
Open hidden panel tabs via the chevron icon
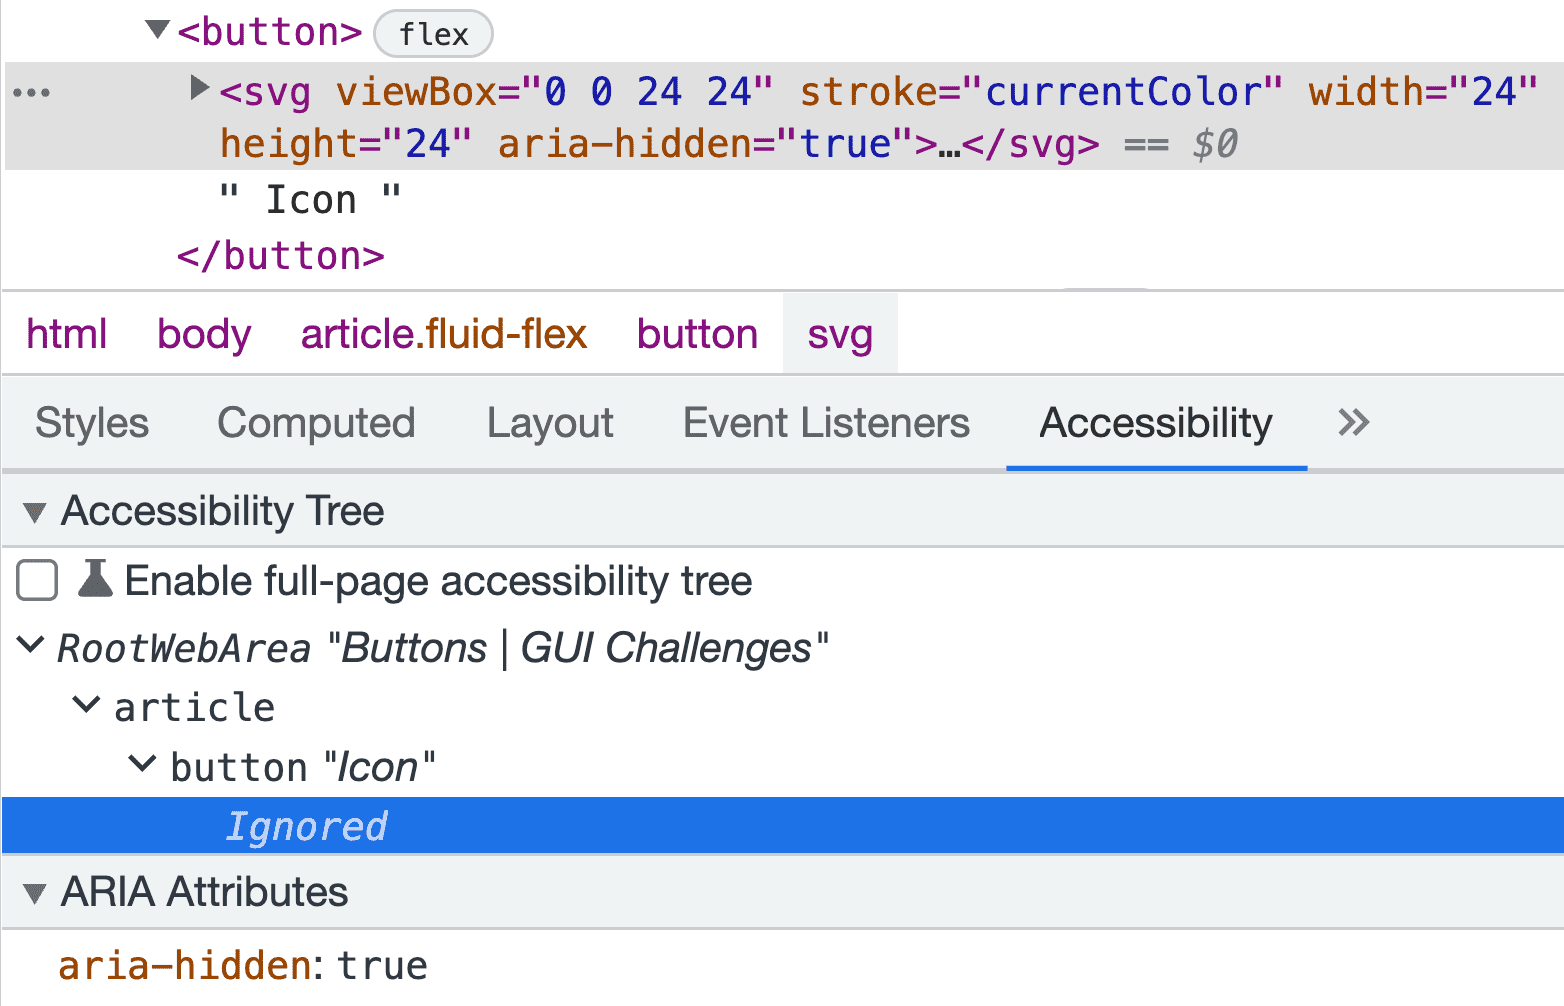point(1353,423)
